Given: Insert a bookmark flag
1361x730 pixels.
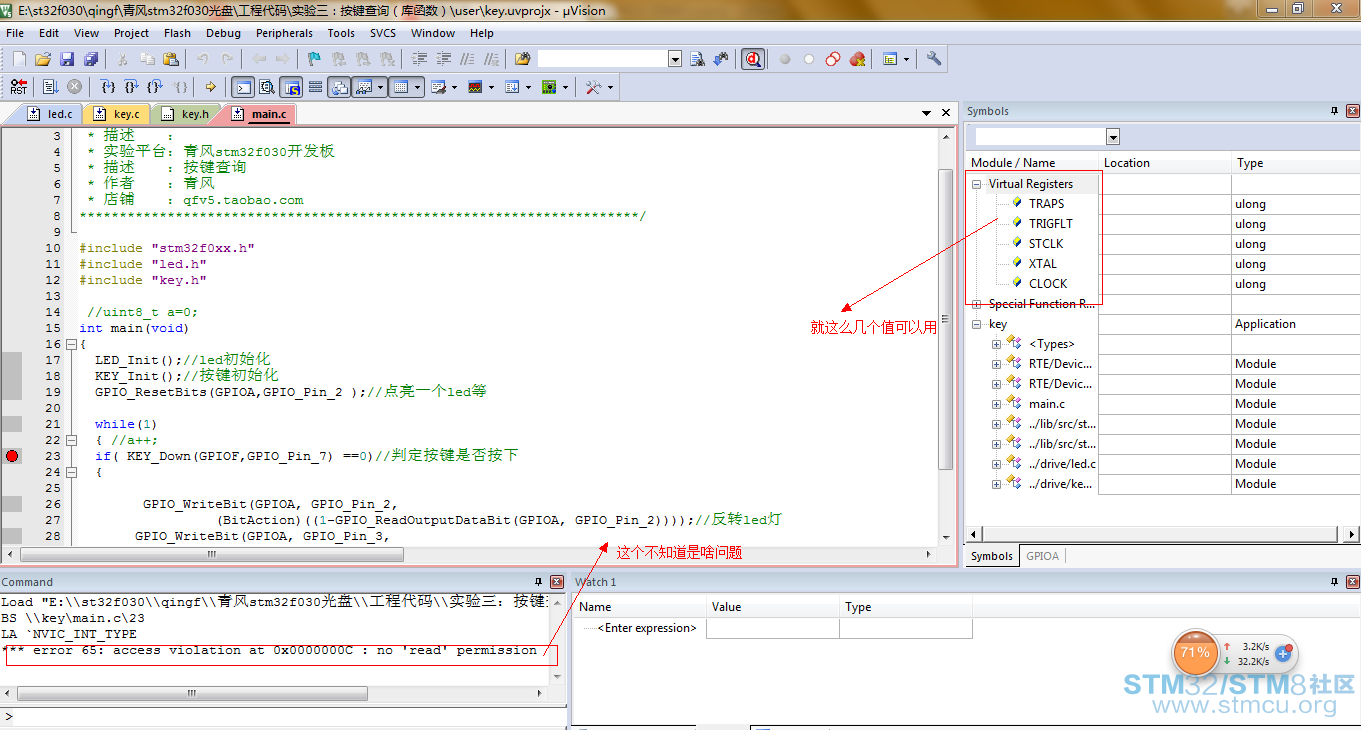Looking at the screenshot, I should (314, 59).
